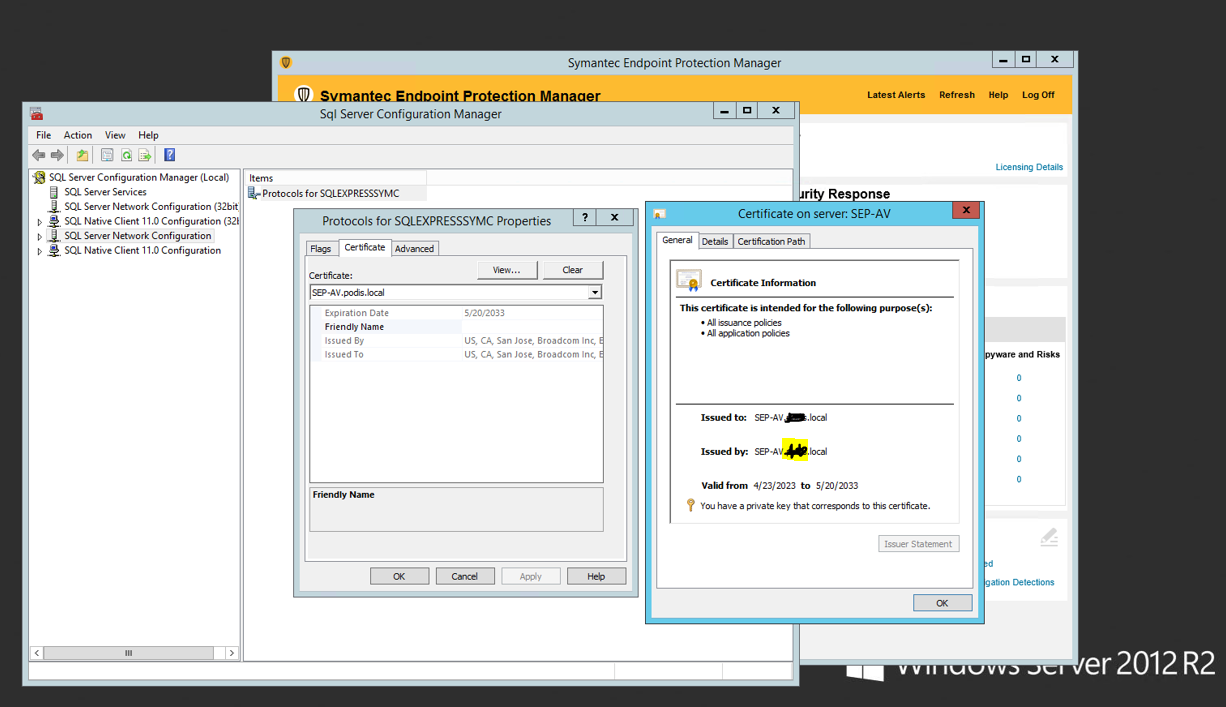Click the SQL Server Network Configuration (32bit) icon
1226x707 pixels.
click(x=54, y=206)
